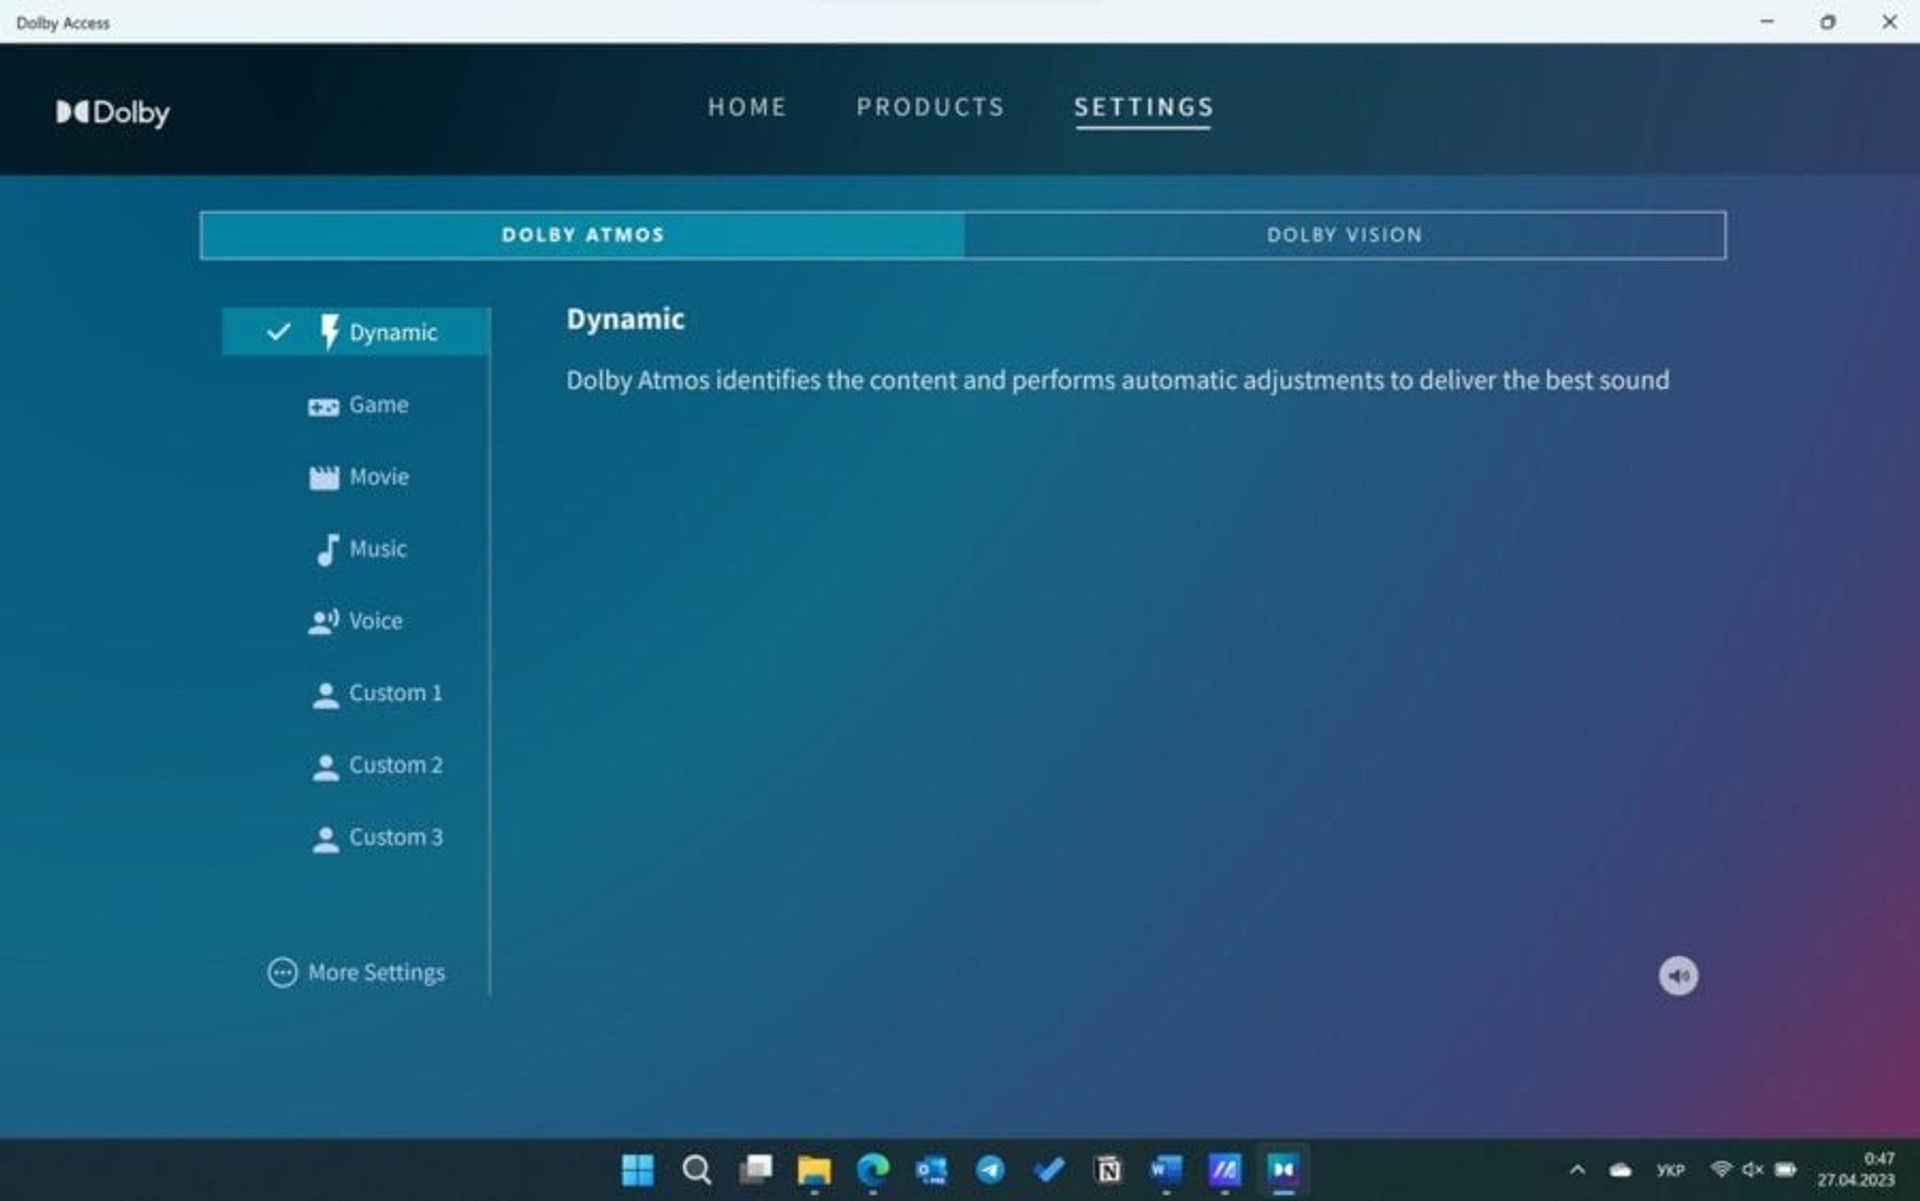This screenshot has height=1201, width=1920.
Task: Open Notion from taskbar
Action: click(1107, 1169)
